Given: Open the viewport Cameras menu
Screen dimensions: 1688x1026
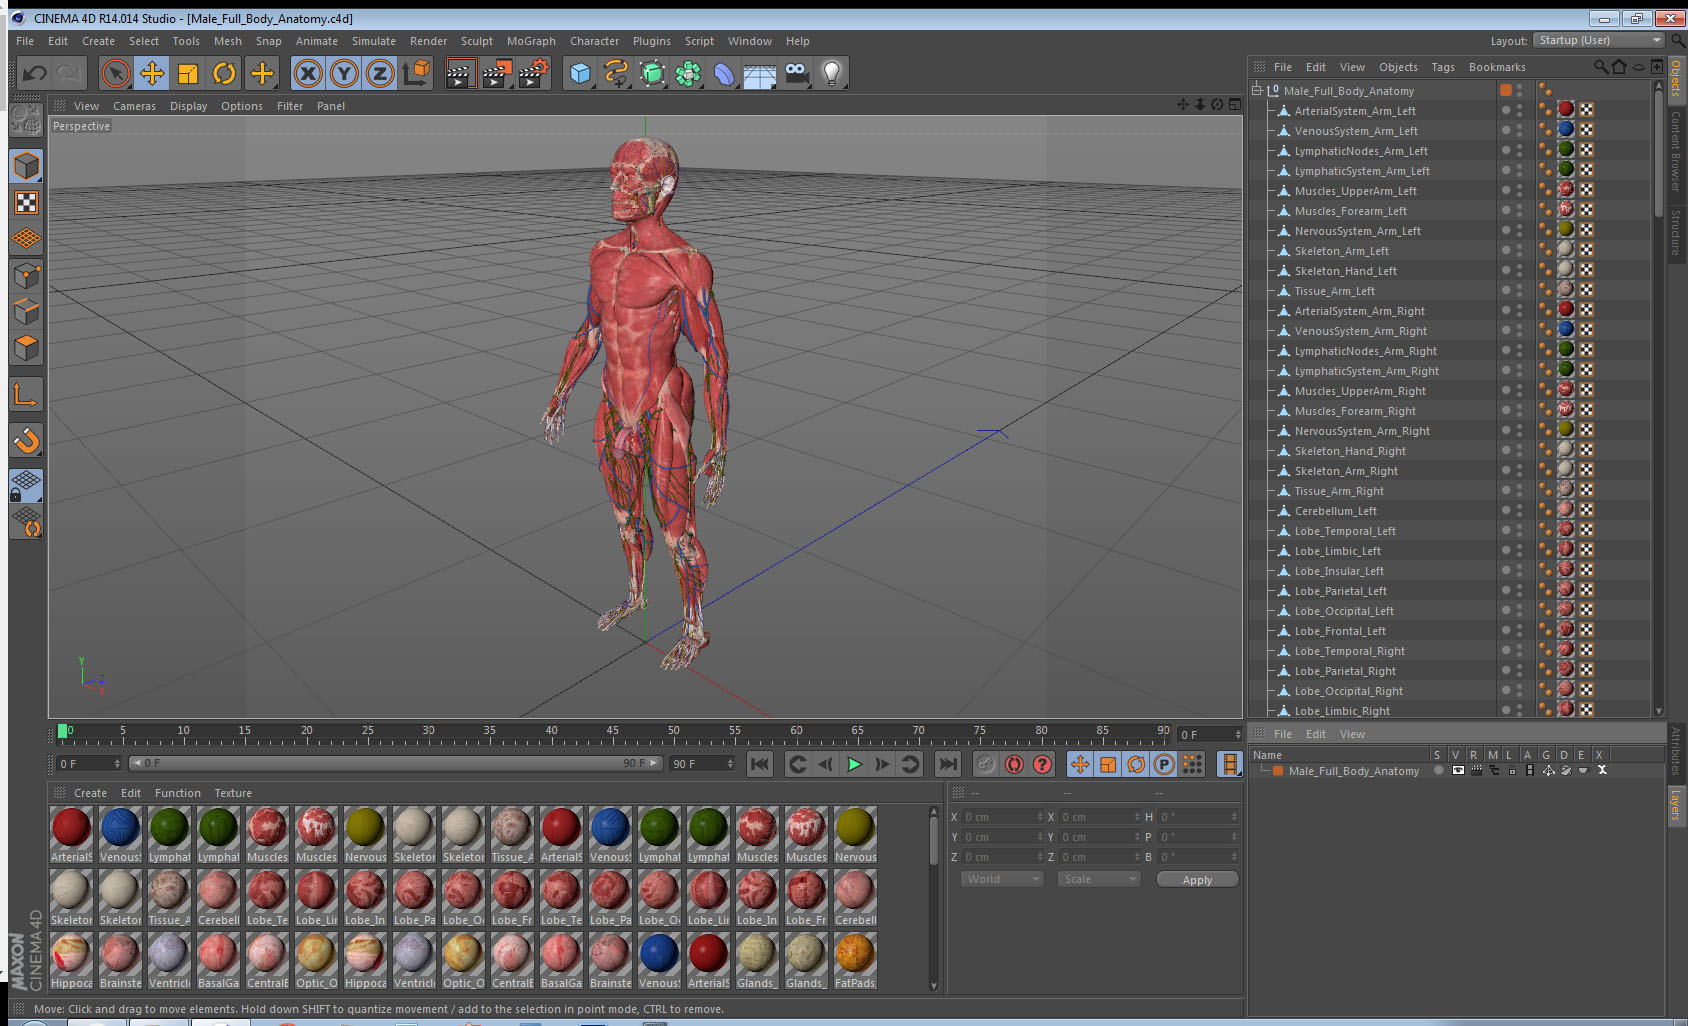Looking at the screenshot, I should tap(134, 106).
